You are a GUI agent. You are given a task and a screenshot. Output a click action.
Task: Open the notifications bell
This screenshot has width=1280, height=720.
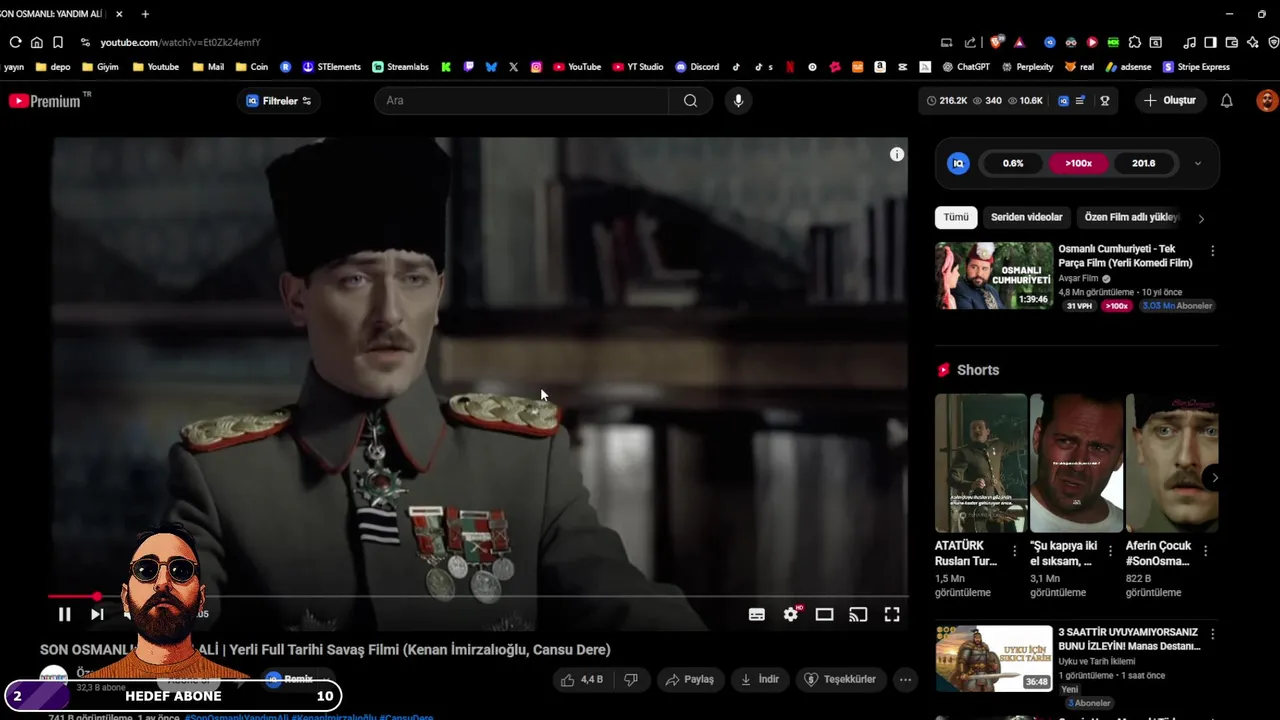point(1227,101)
